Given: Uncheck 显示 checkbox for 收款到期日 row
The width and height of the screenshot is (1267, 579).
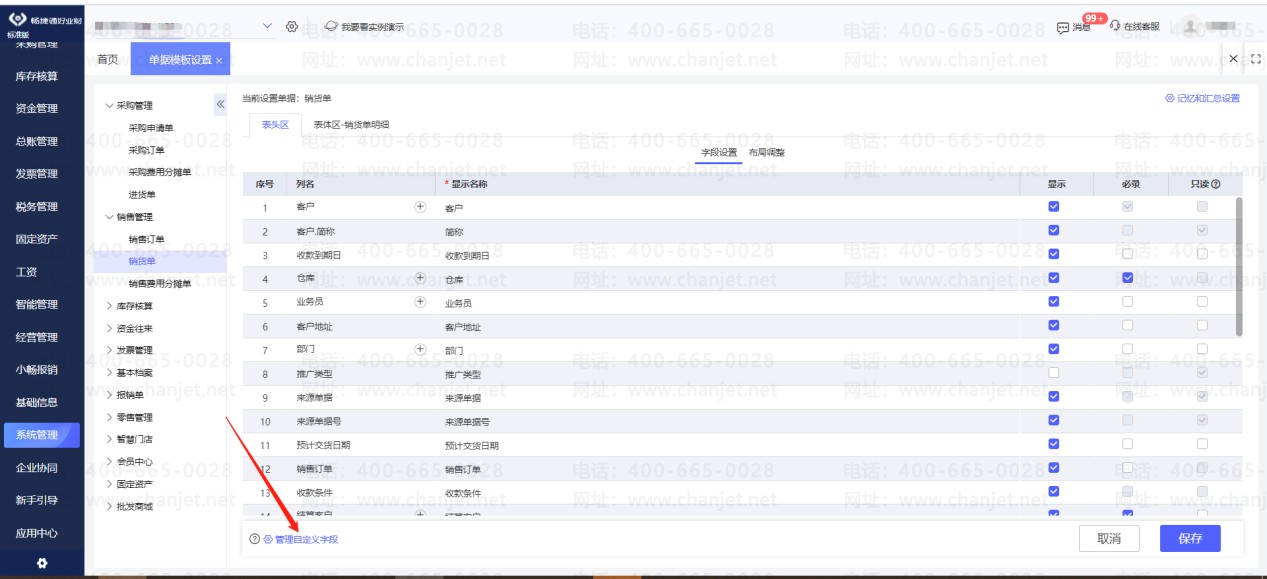Looking at the screenshot, I should (x=1053, y=254).
